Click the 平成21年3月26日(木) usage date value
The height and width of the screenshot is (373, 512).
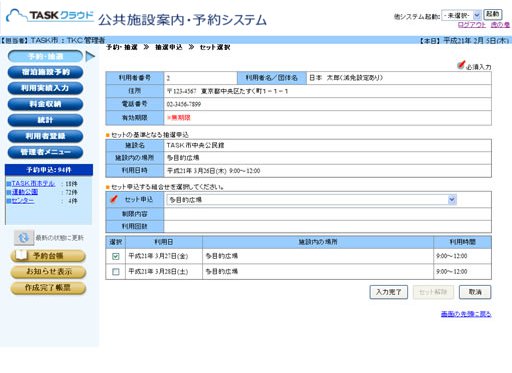coord(213,171)
